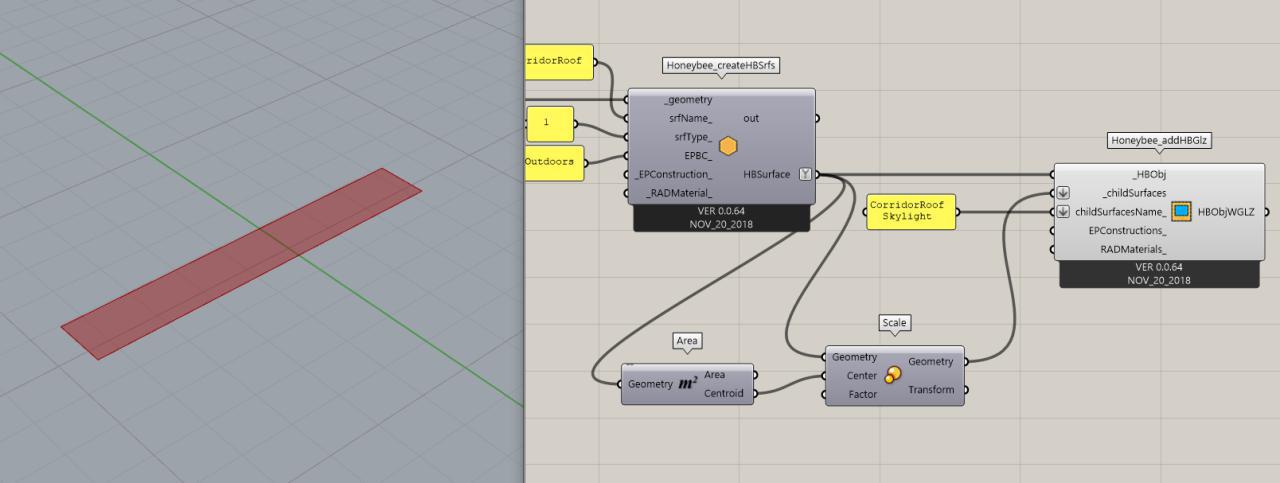1280x483 pixels.
Task: Click the HBObjWGLZ output parameter
Action: point(1226,211)
